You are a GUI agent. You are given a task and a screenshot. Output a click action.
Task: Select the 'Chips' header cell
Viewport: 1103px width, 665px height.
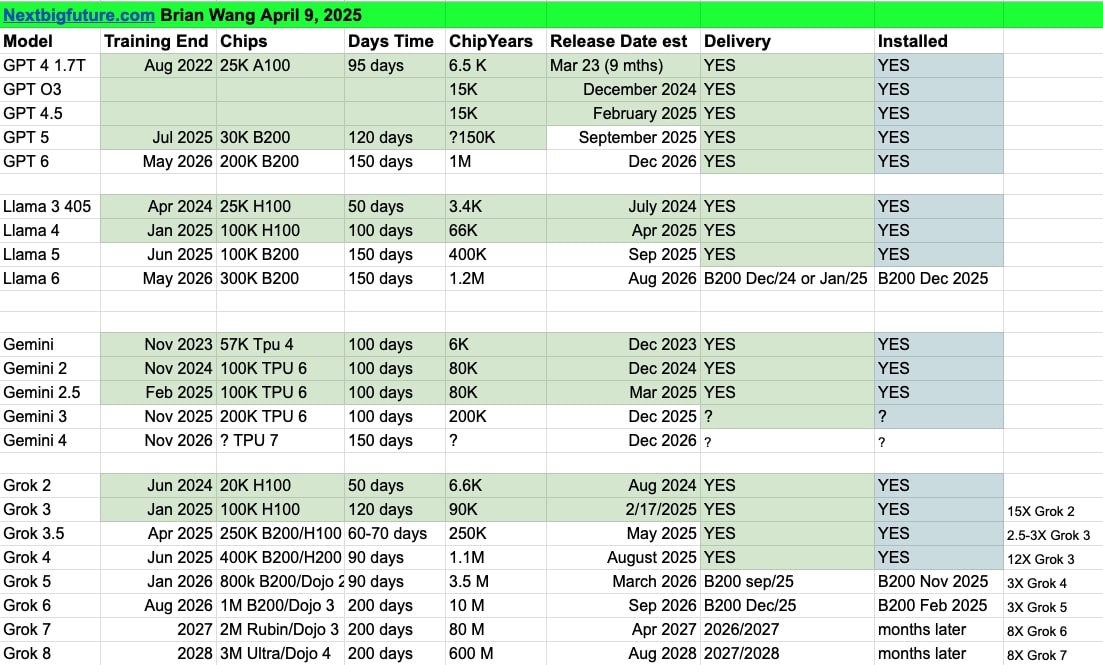[280, 41]
